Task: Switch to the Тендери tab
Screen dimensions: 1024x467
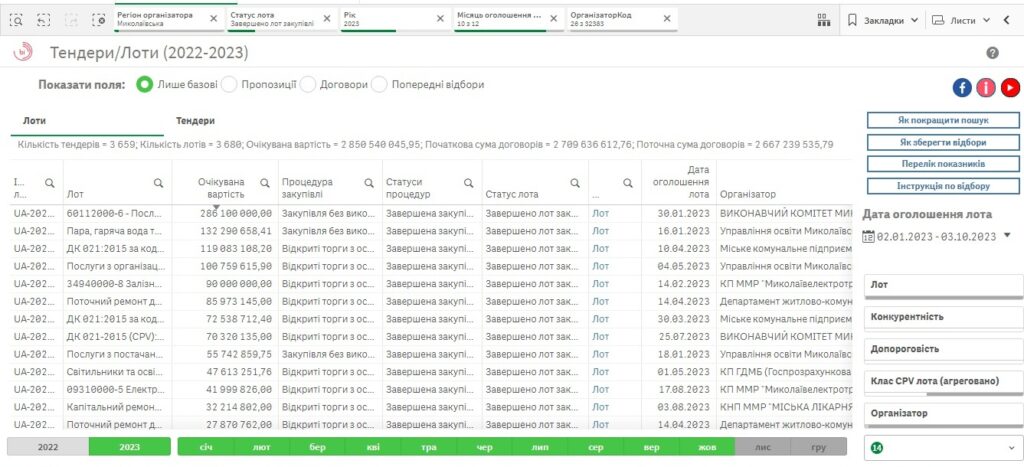Action: (x=195, y=121)
